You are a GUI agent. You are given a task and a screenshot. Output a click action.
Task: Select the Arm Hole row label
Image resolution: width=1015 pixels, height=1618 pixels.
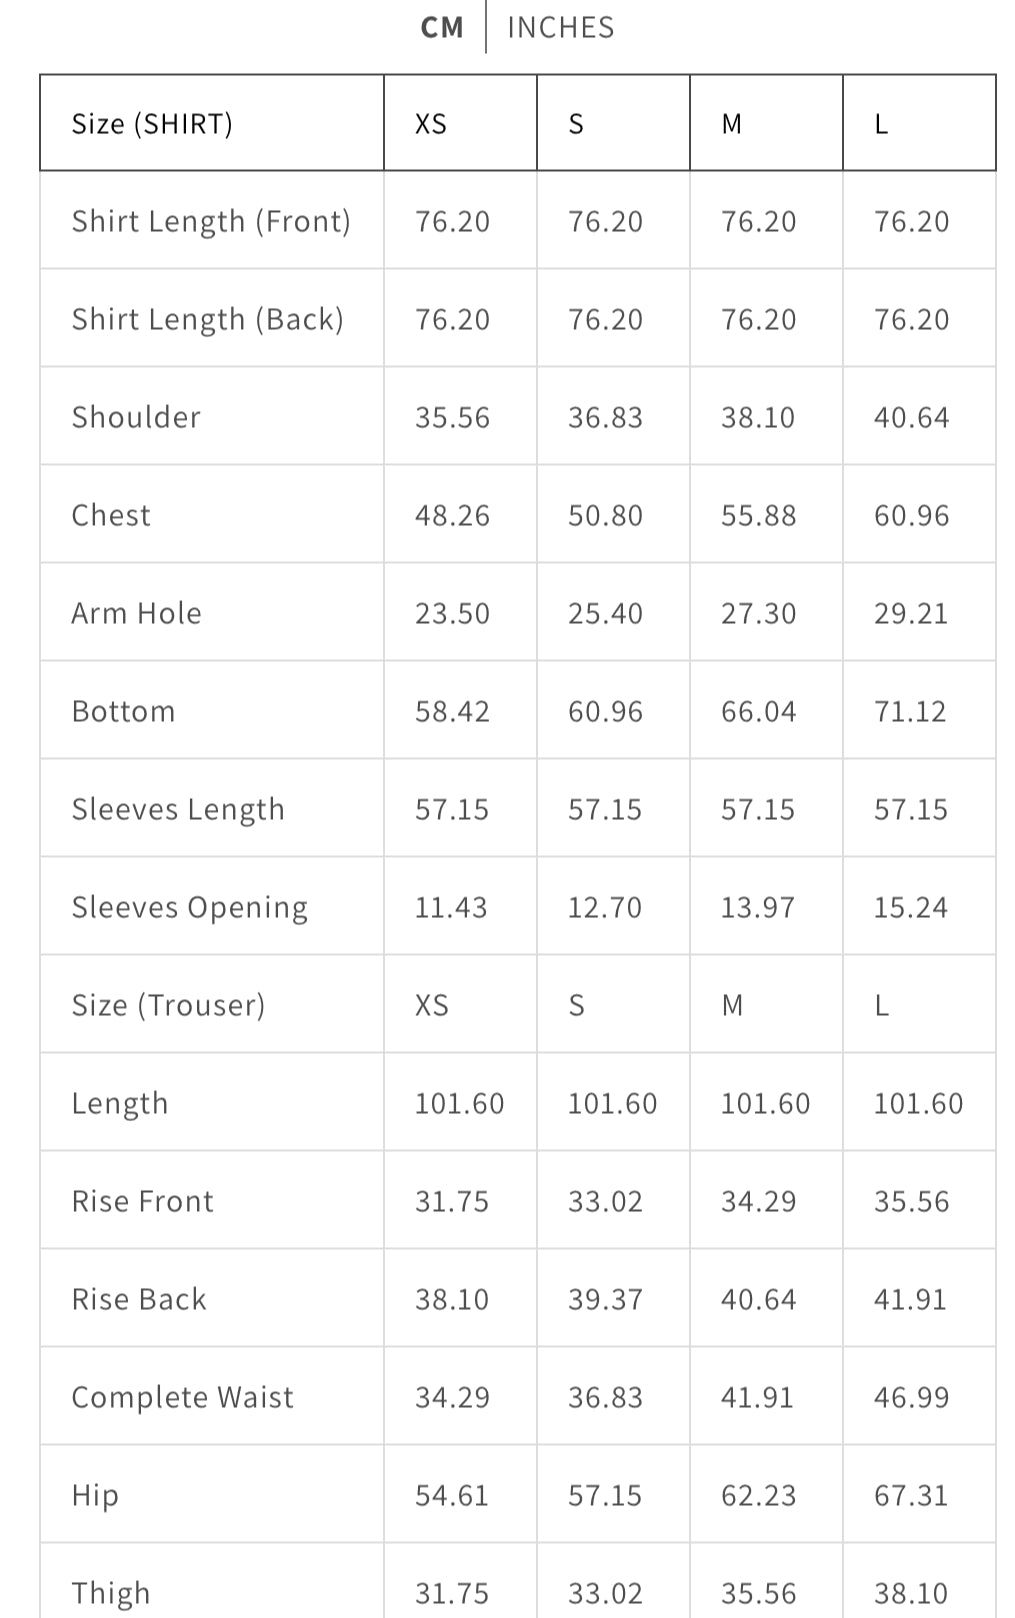pyautogui.click(x=136, y=613)
